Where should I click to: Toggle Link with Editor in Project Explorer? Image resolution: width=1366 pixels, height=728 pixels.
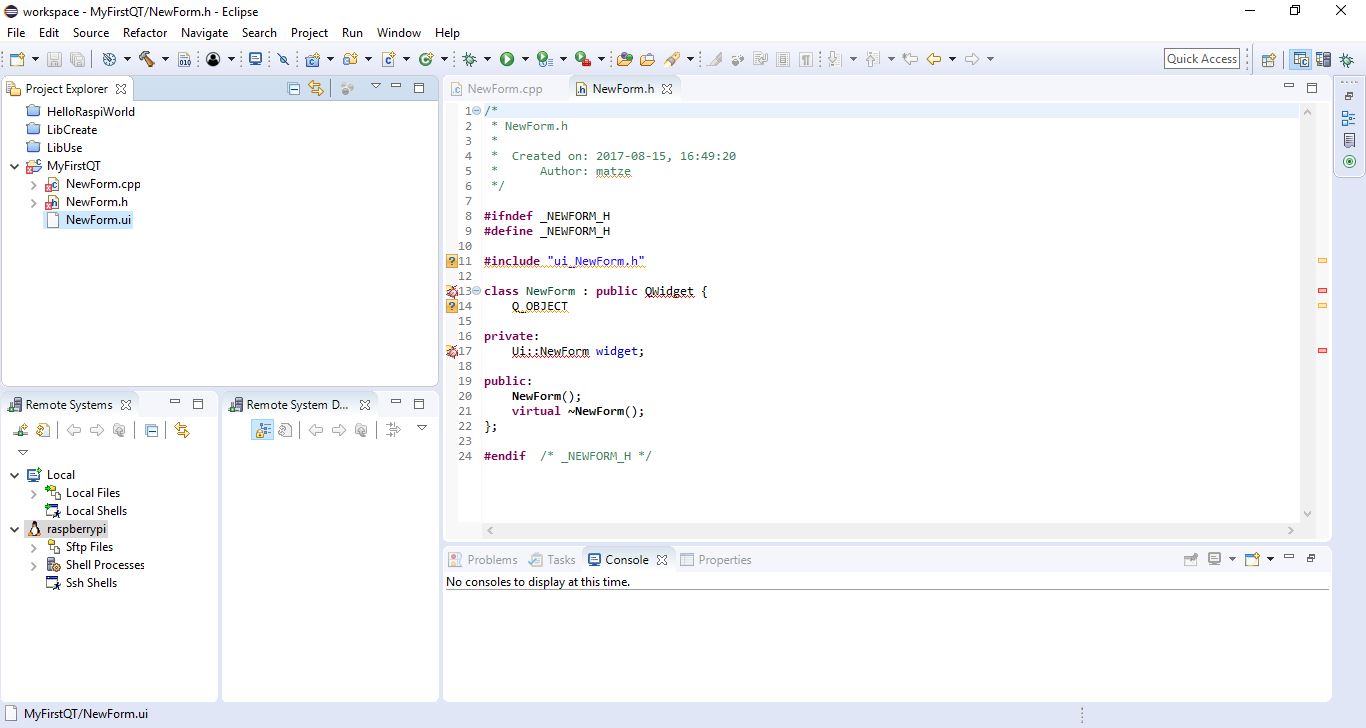316,88
